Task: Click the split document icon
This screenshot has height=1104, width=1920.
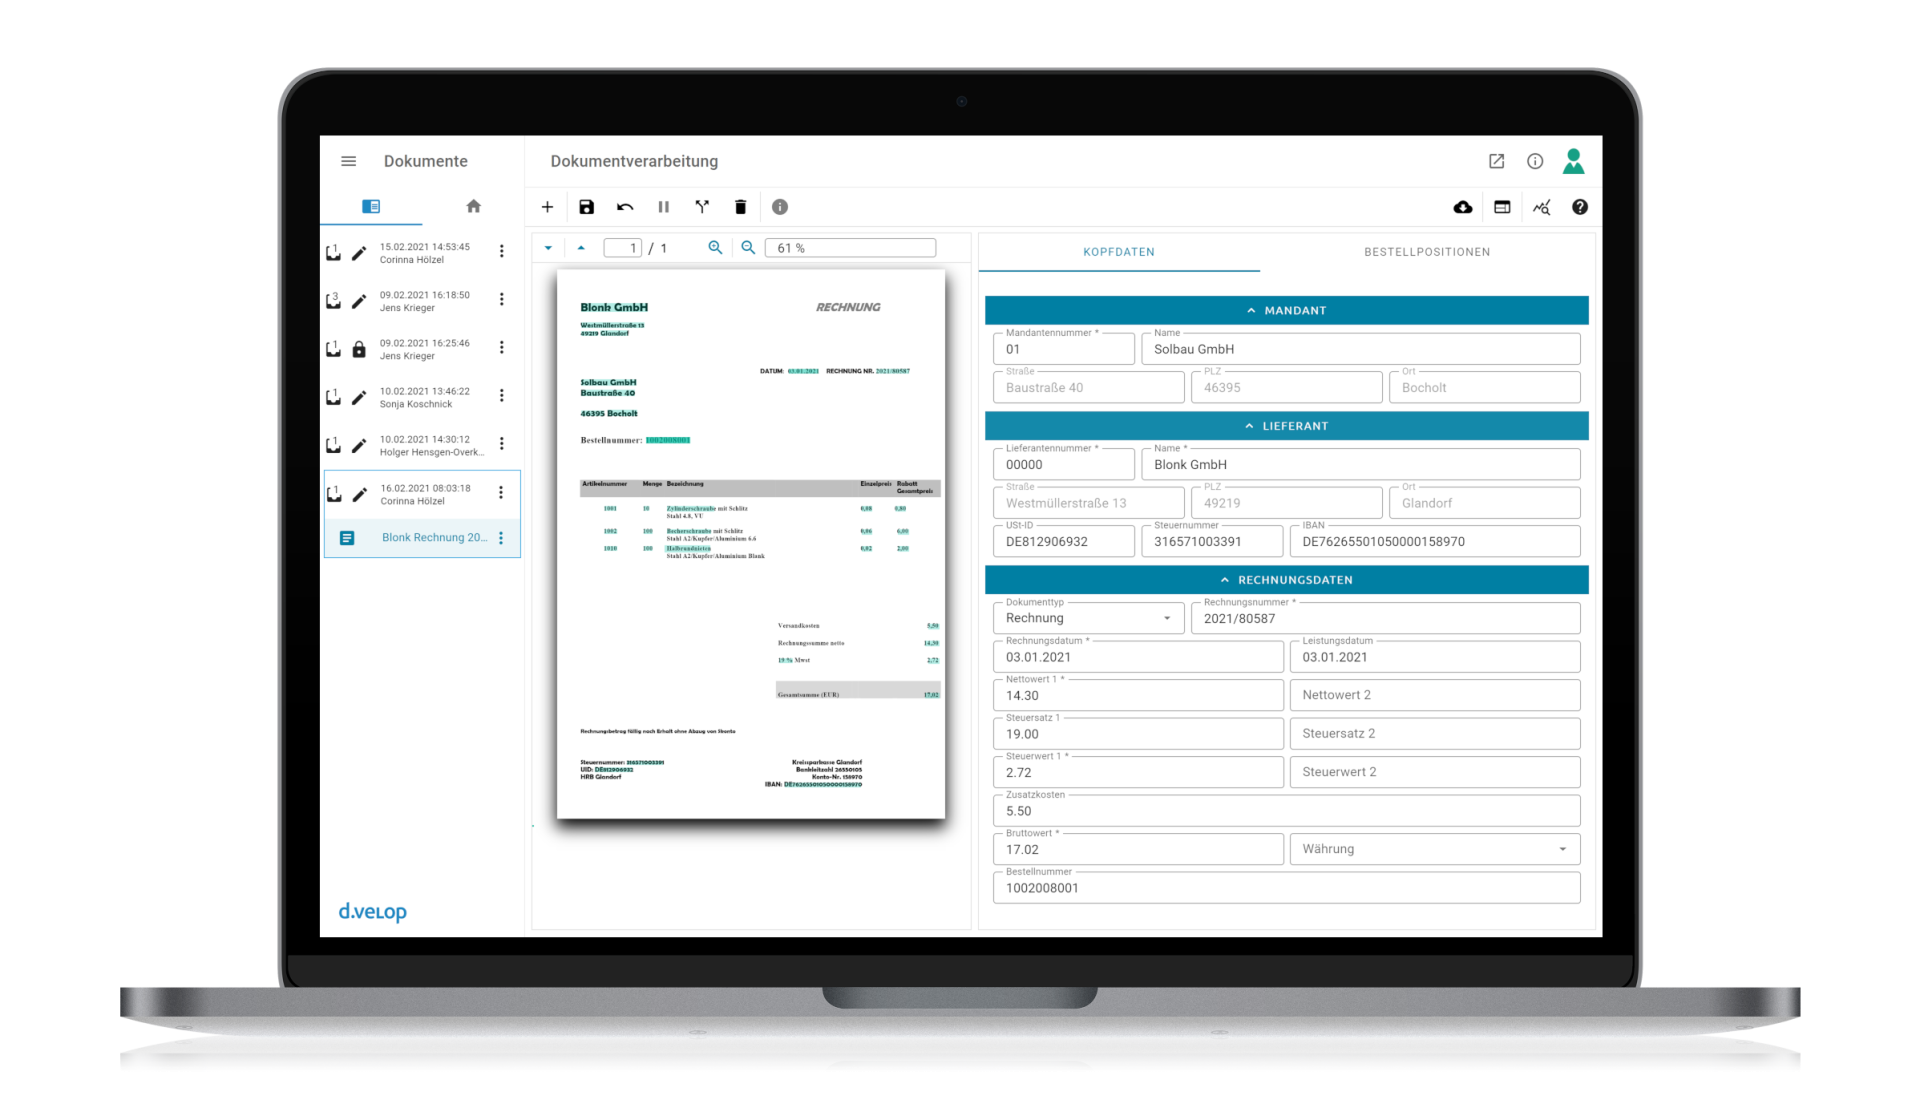Action: click(702, 207)
